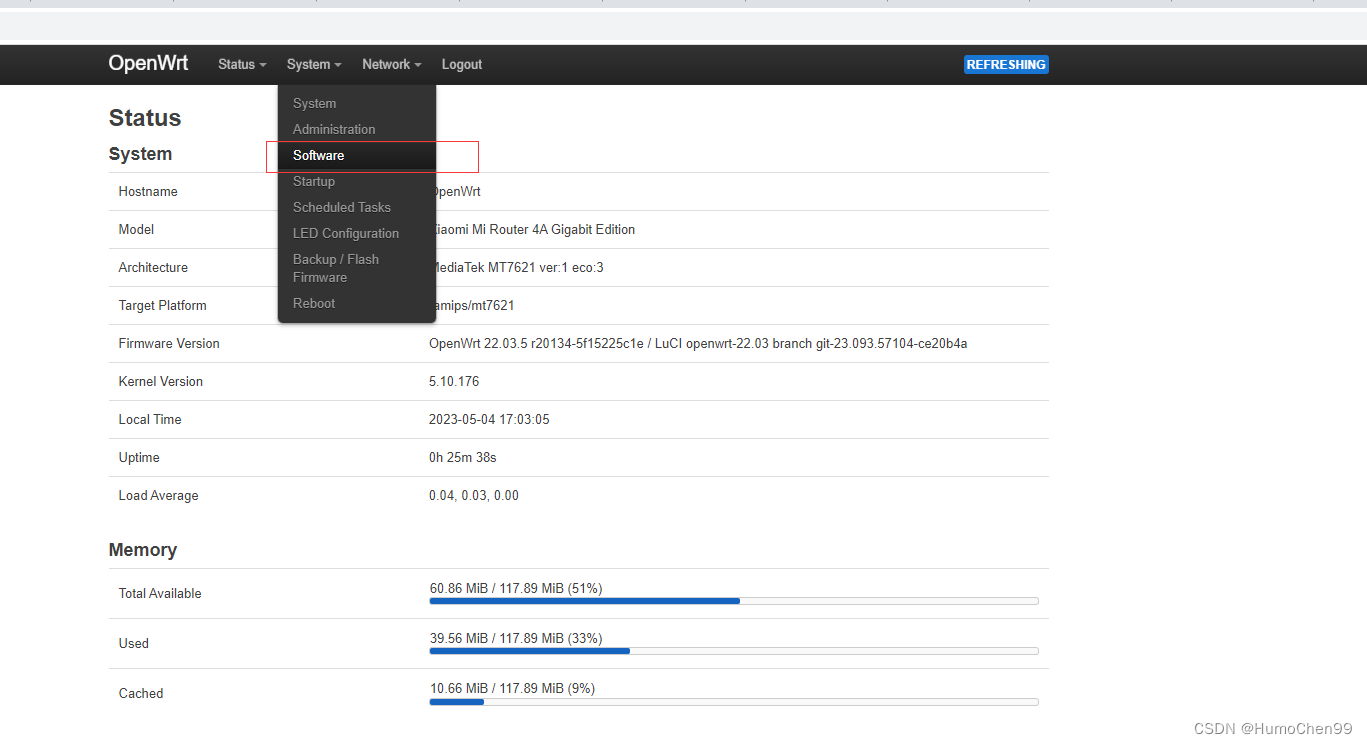Screen dimensions: 1367x744
Task: Click the Used memory progress bar
Action: click(734, 651)
